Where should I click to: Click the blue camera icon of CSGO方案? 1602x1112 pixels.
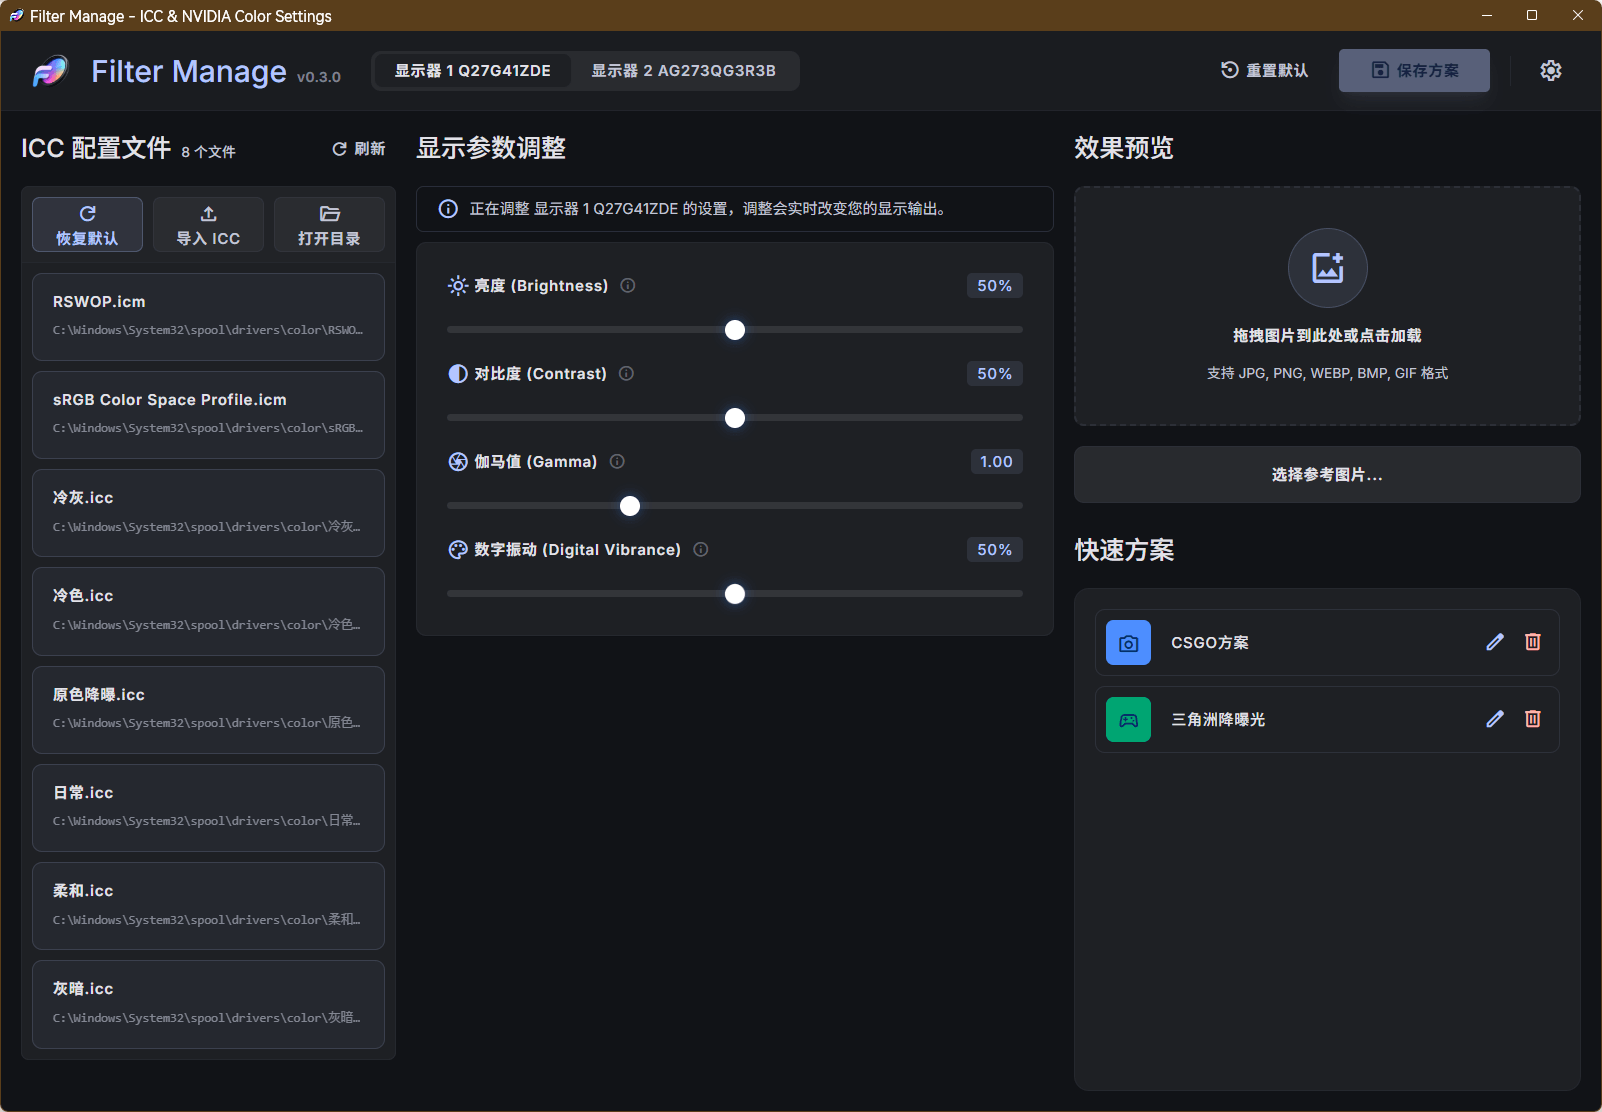[x=1128, y=643]
